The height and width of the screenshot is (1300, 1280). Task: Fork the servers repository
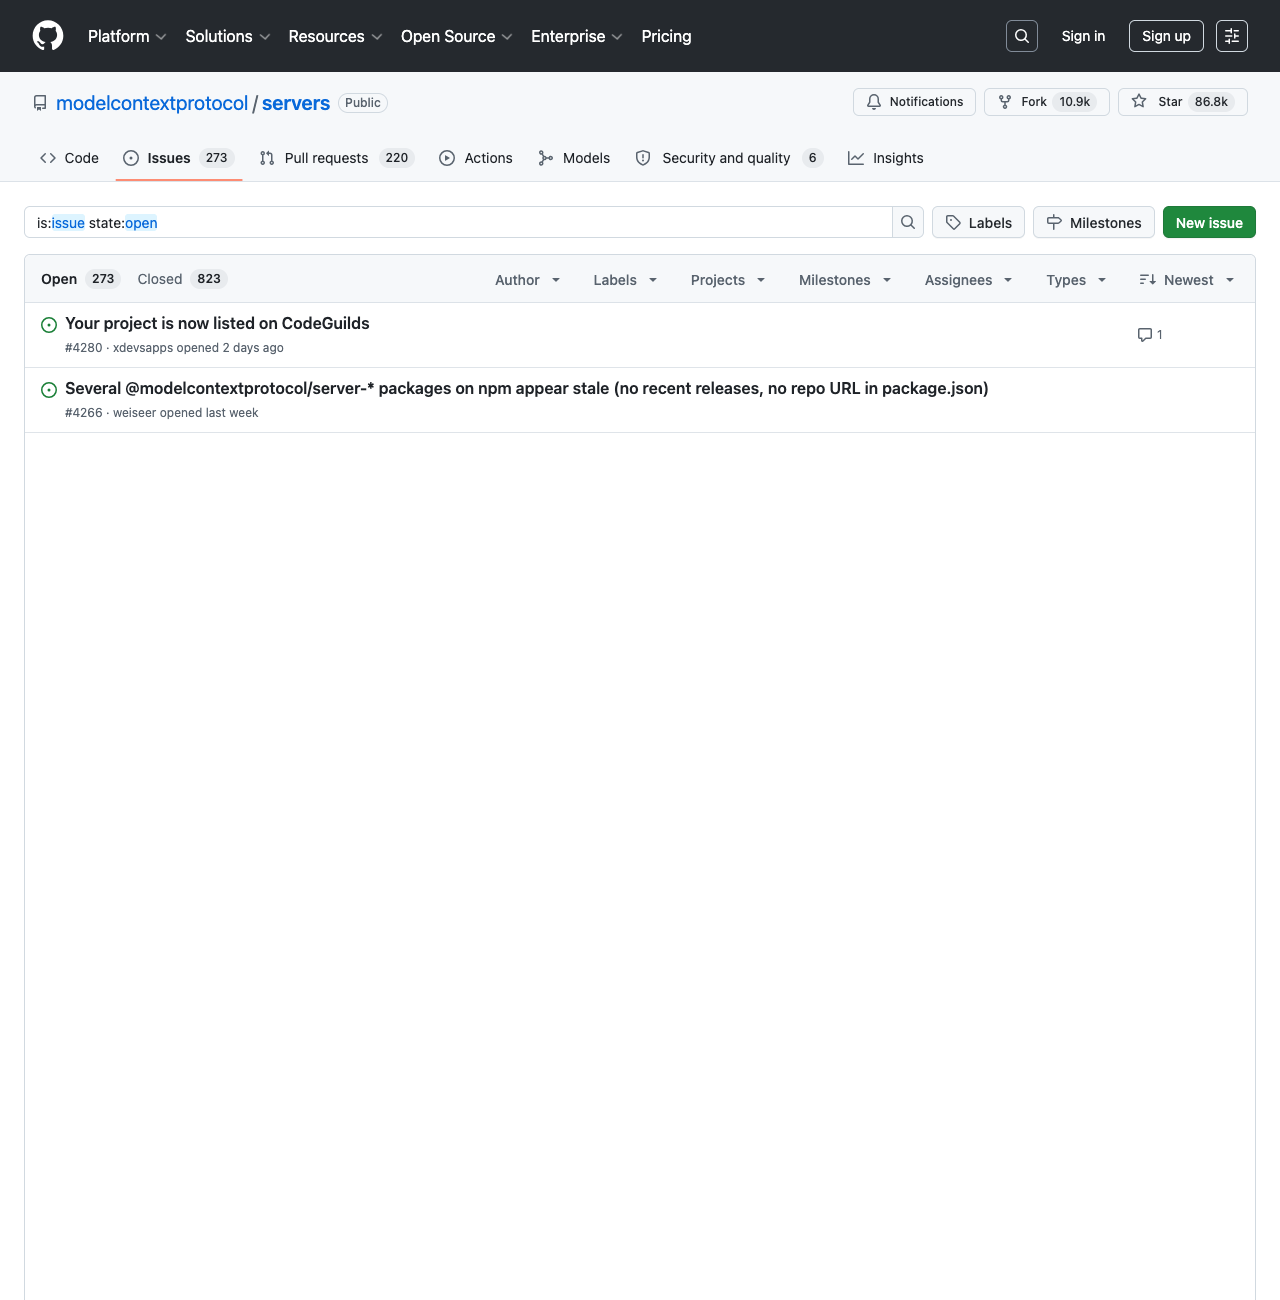[x=1047, y=102]
